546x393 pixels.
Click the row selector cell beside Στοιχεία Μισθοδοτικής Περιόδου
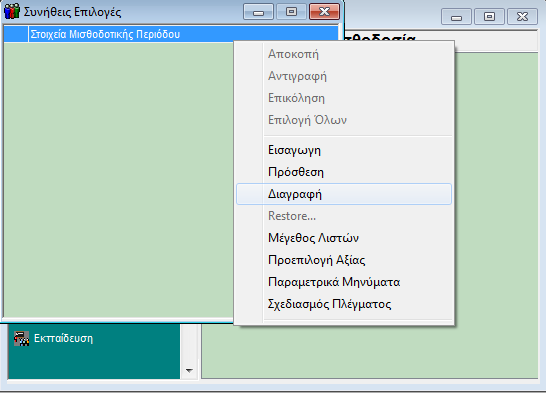(x=16, y=34)
